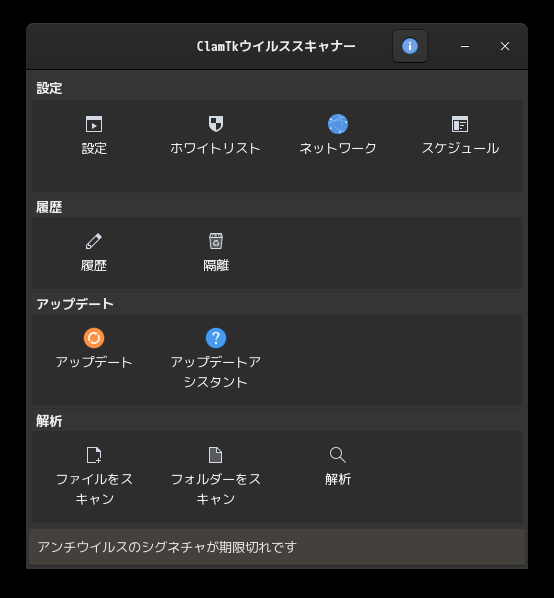Open the ホワイトリスト shield icon
Image resolution: width=554 pixels, height=598 pixels.
(x=216, y=124)
